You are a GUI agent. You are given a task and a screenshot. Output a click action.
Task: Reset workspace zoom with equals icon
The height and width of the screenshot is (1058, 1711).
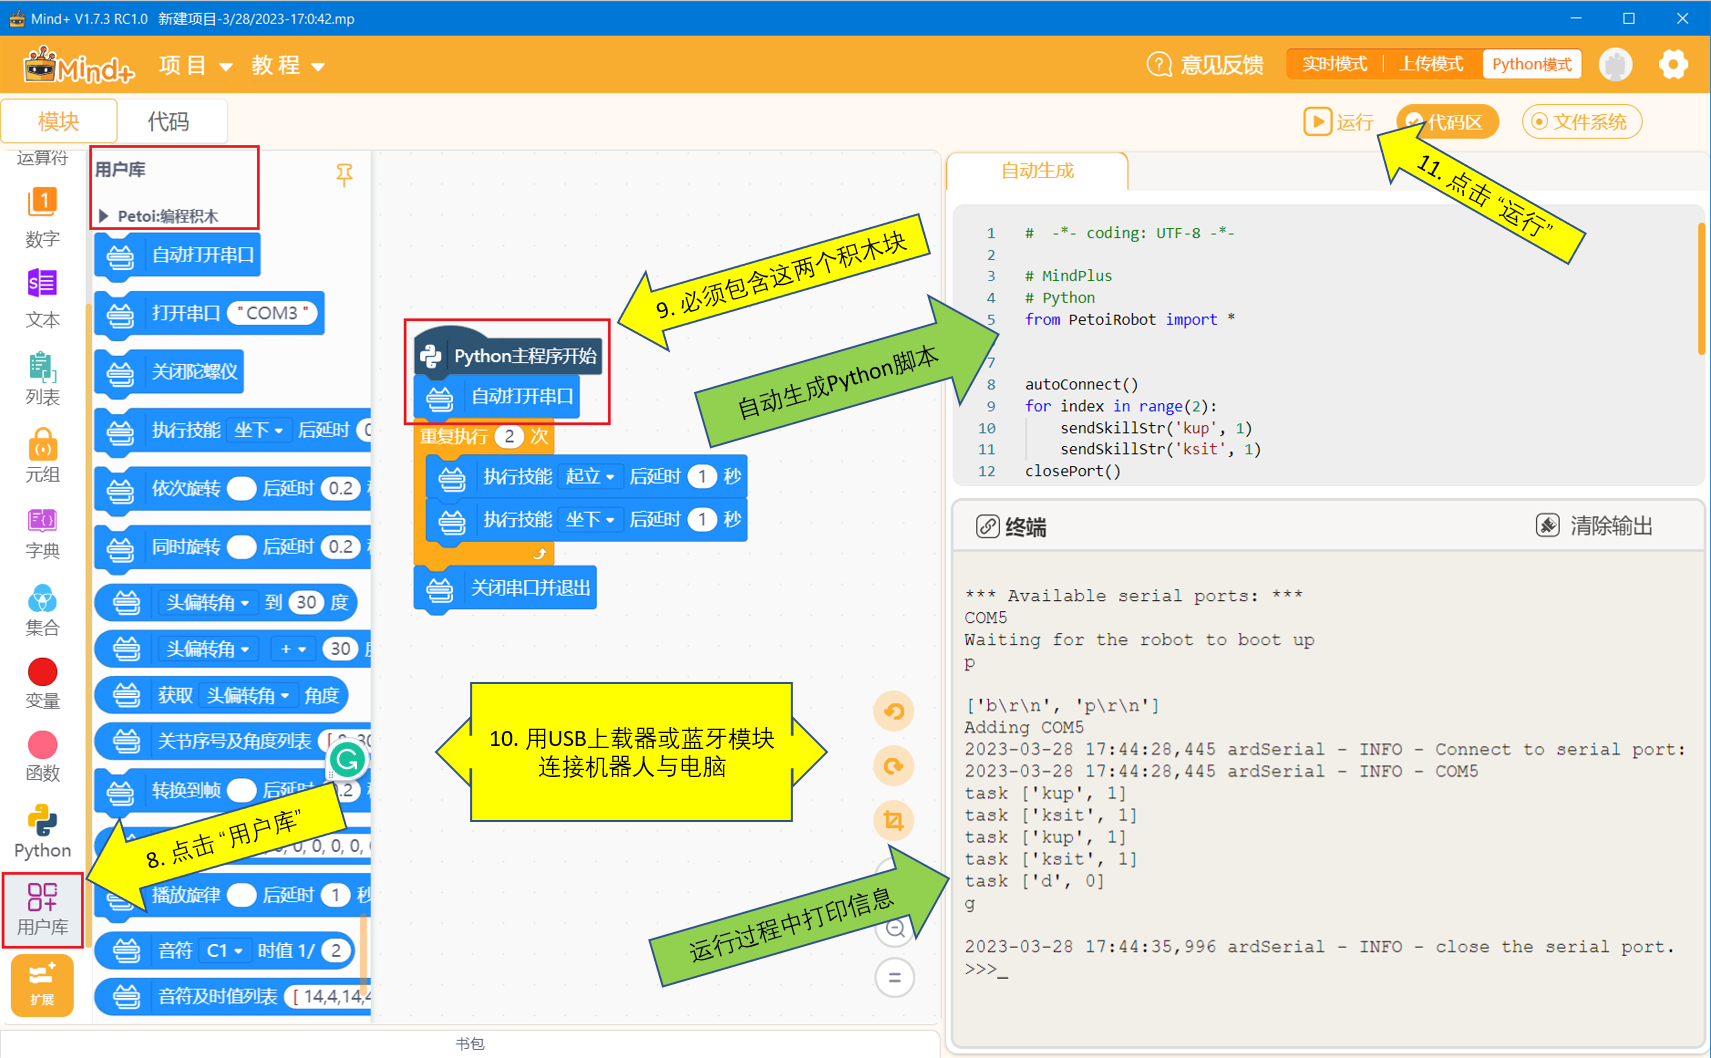(x=895, y=977)
